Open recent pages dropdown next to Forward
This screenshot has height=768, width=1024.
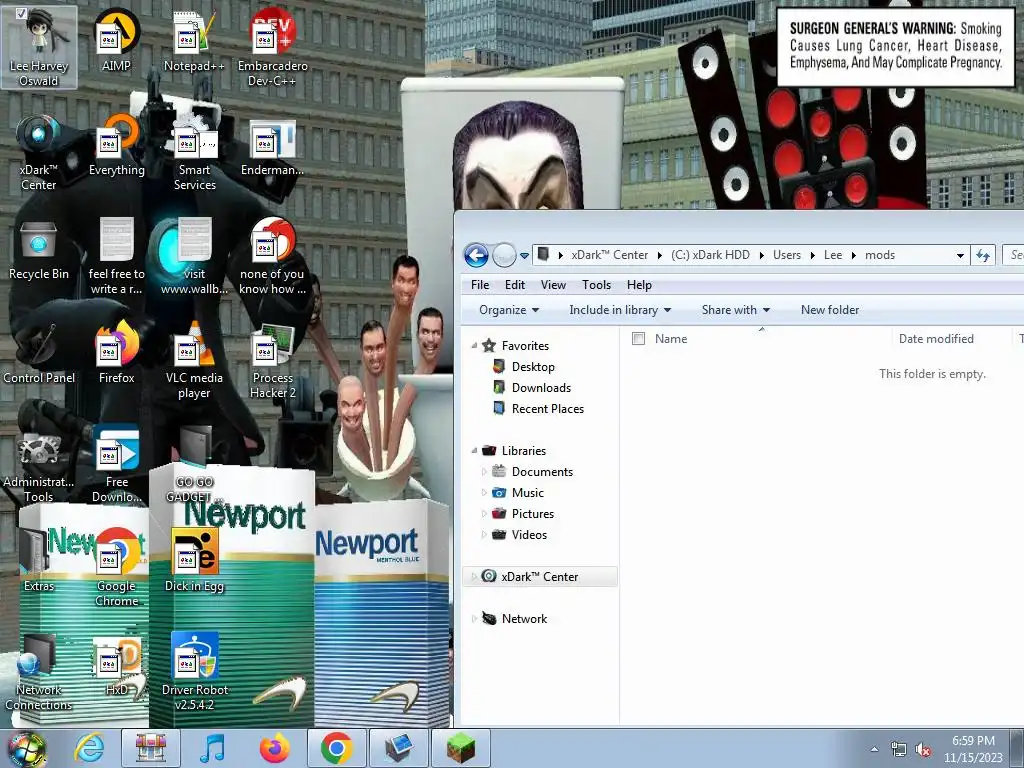click(524, 256)
